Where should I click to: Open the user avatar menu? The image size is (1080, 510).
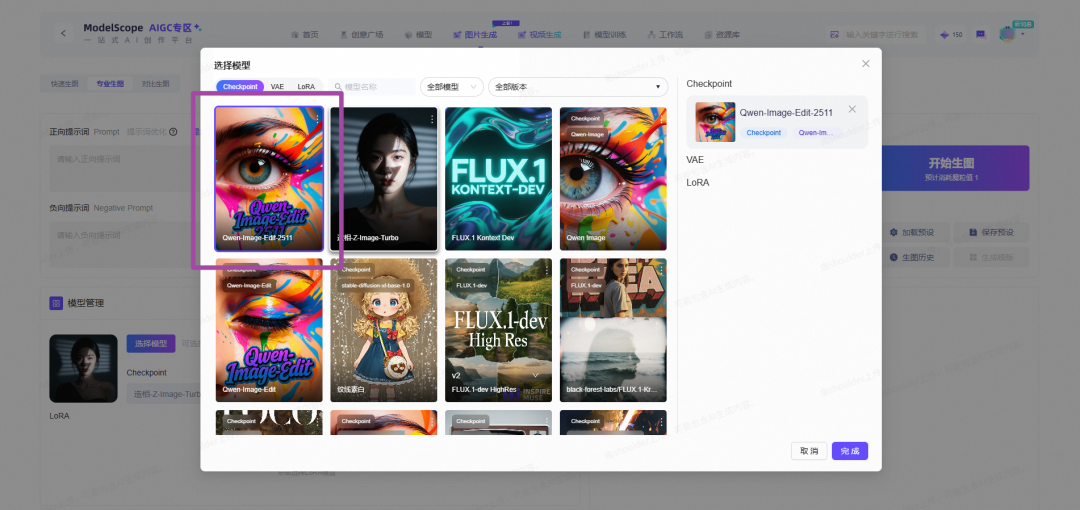tap(1007, 34)
